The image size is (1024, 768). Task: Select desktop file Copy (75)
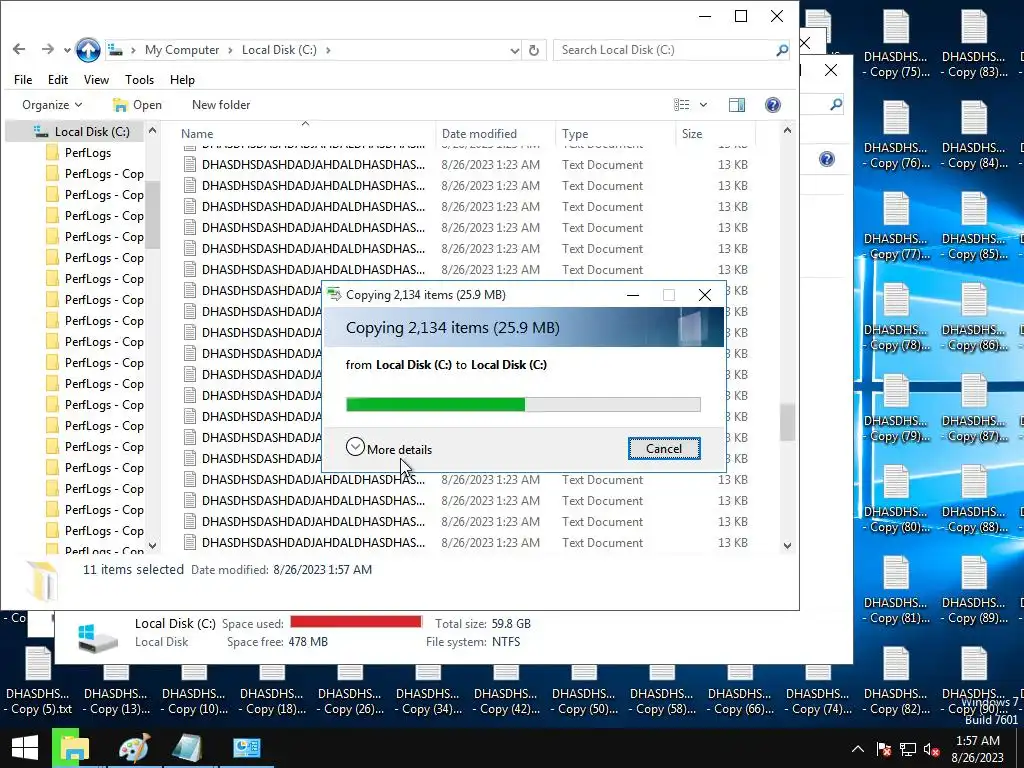point(896,45)
